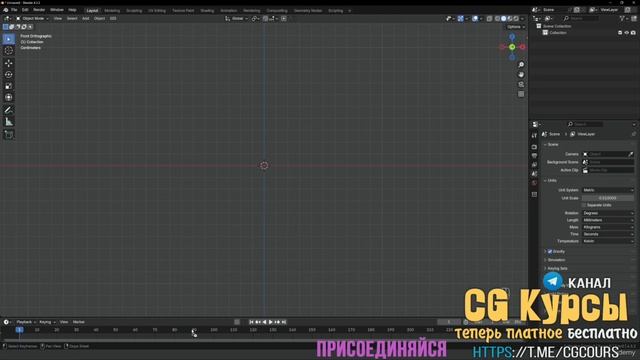Screen dimensions: 640x360
Task: Open the viewport Add menu
Action: [x=85, y=18]
